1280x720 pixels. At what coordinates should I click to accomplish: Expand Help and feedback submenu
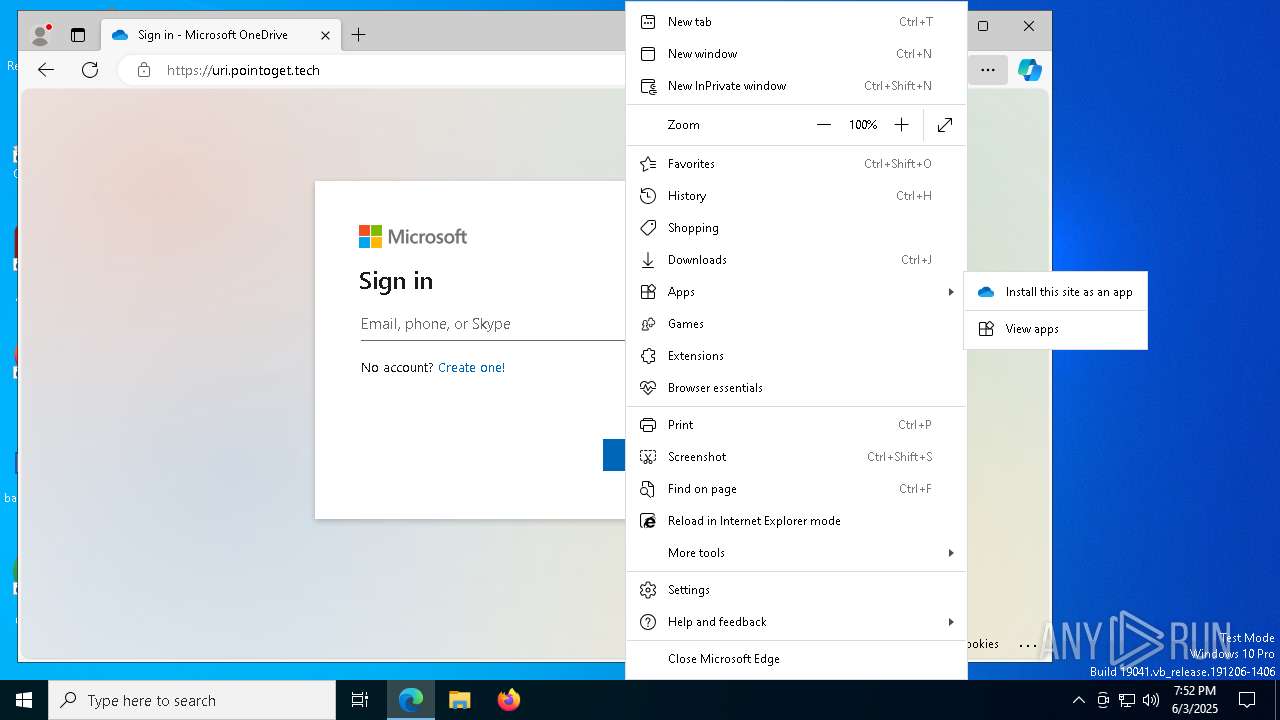[x=796, y=622]
